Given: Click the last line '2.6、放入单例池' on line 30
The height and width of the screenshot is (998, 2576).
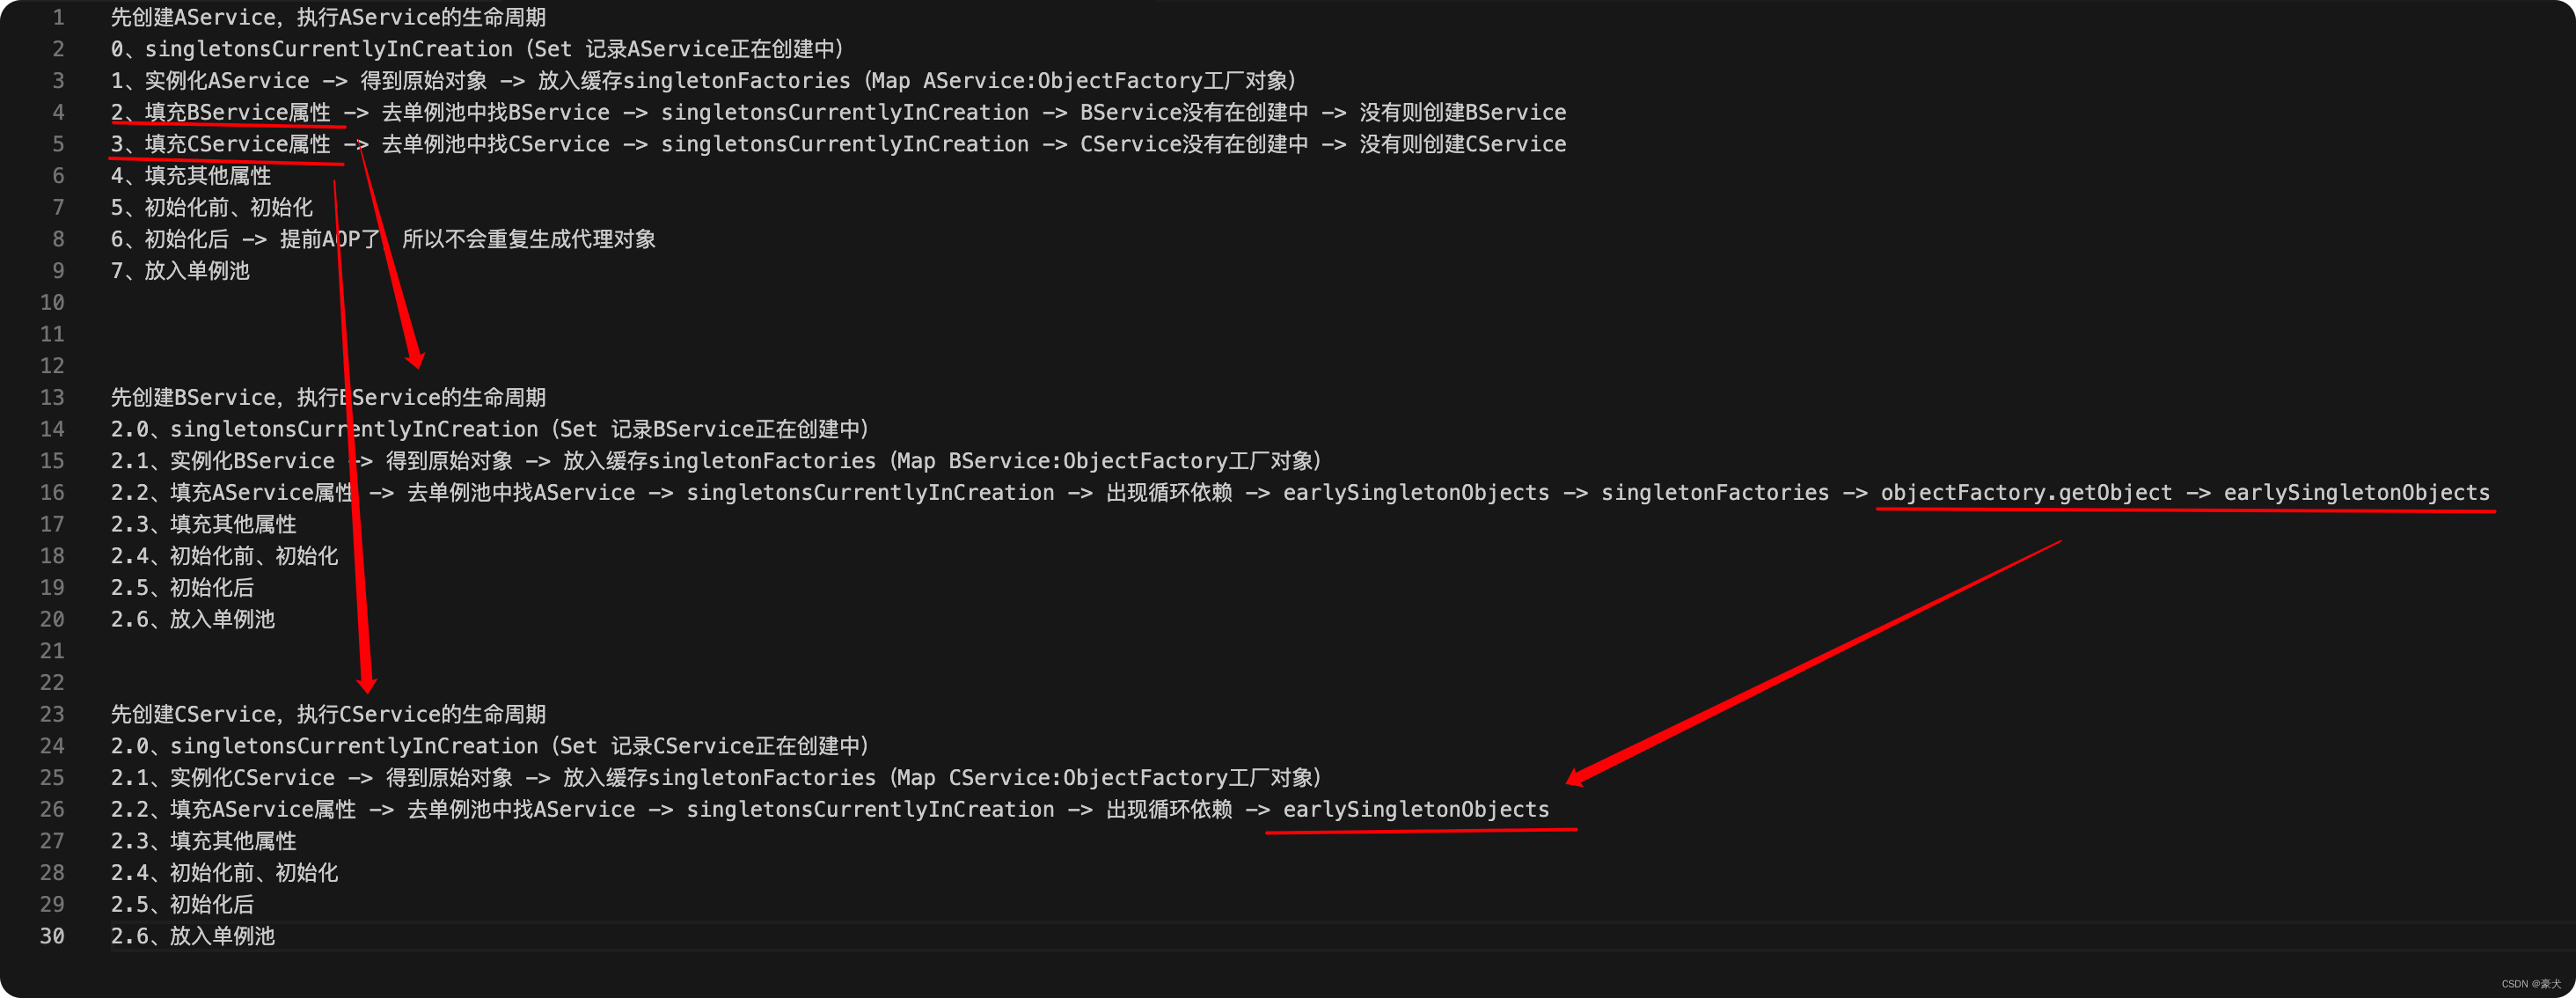Looking at the screenshot, I should 192,936.
